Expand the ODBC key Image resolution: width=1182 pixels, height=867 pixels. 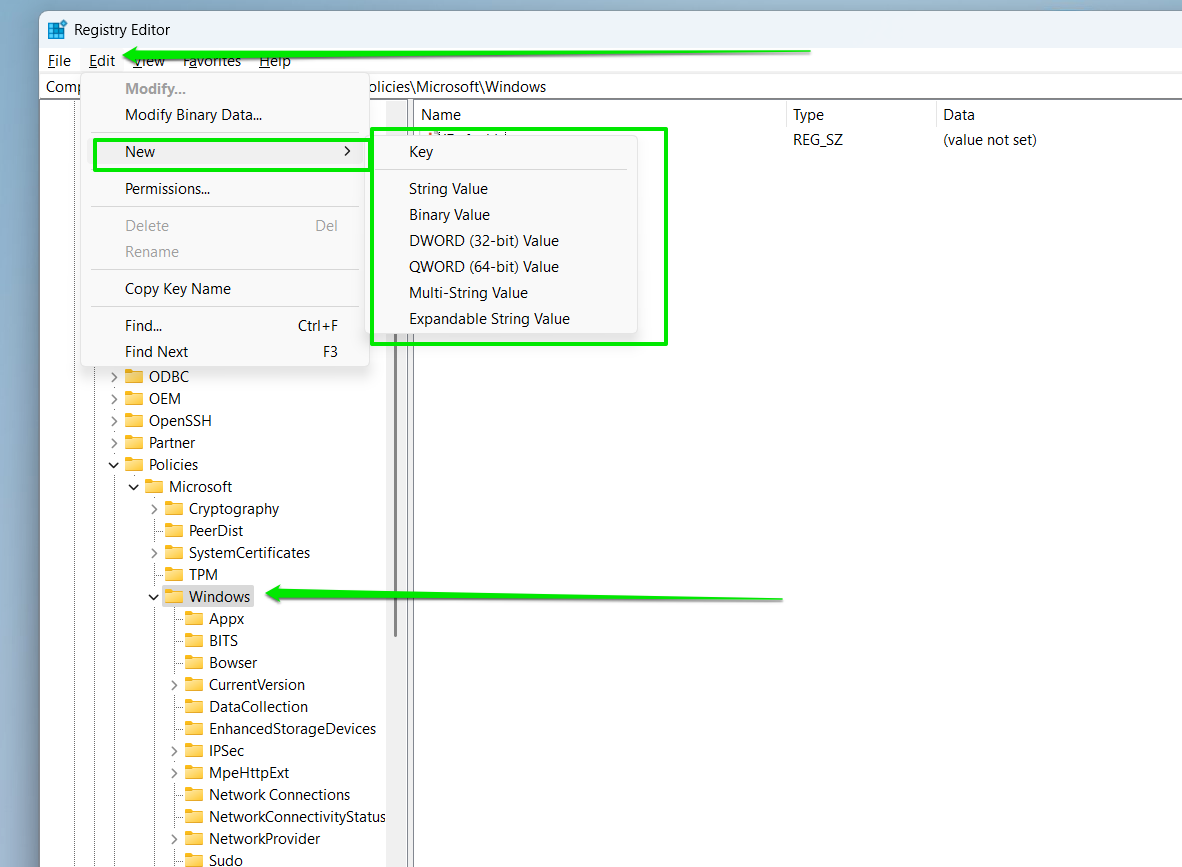pos(114,377)
